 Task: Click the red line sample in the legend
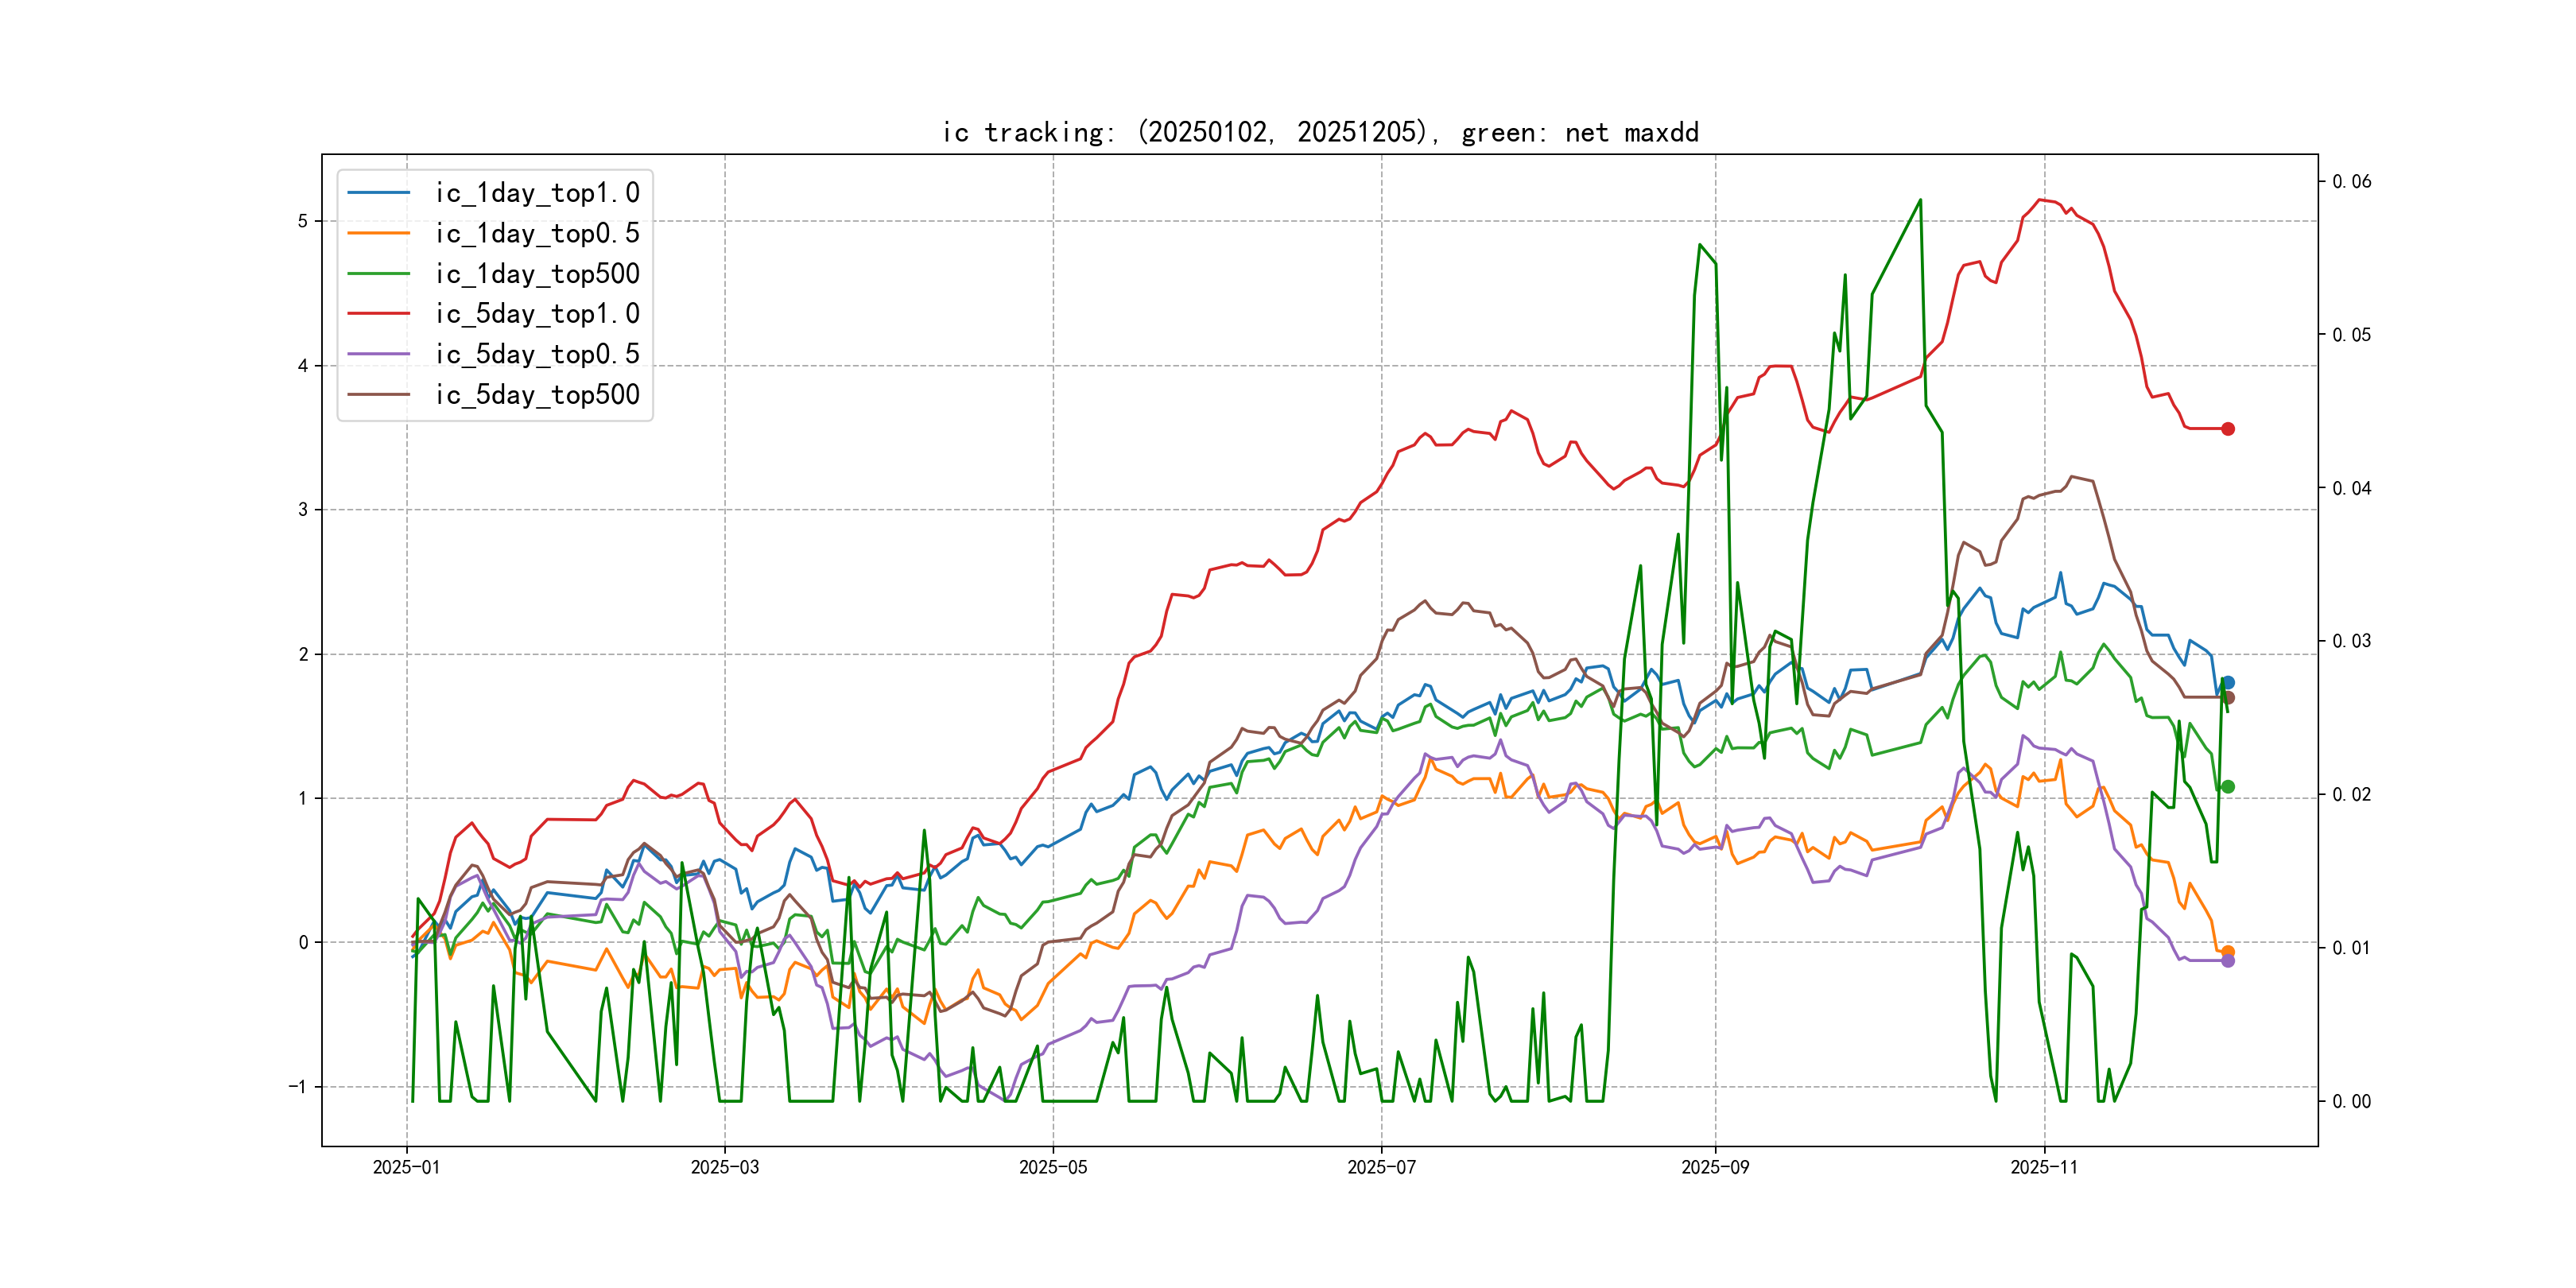pos(378,314)
